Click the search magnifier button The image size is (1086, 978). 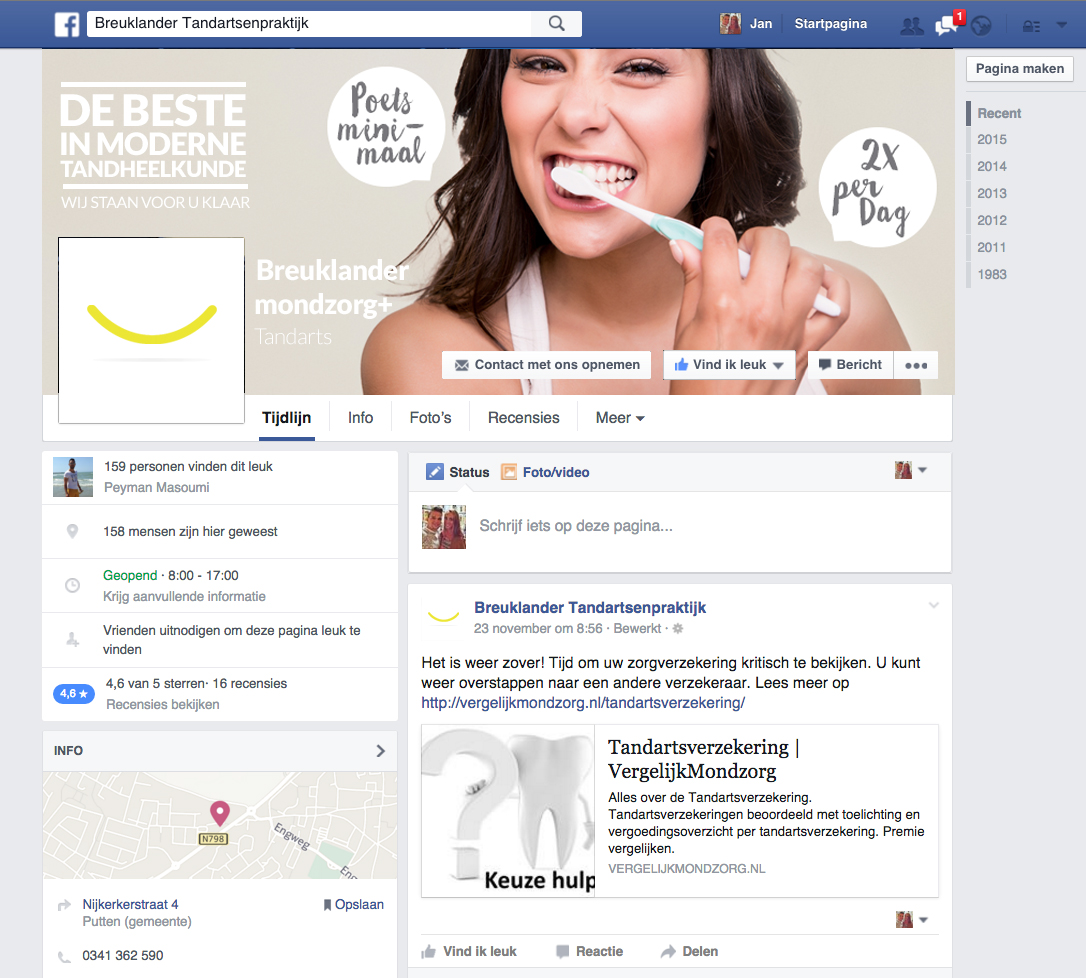pyautogui.click(x=556, y=24)
